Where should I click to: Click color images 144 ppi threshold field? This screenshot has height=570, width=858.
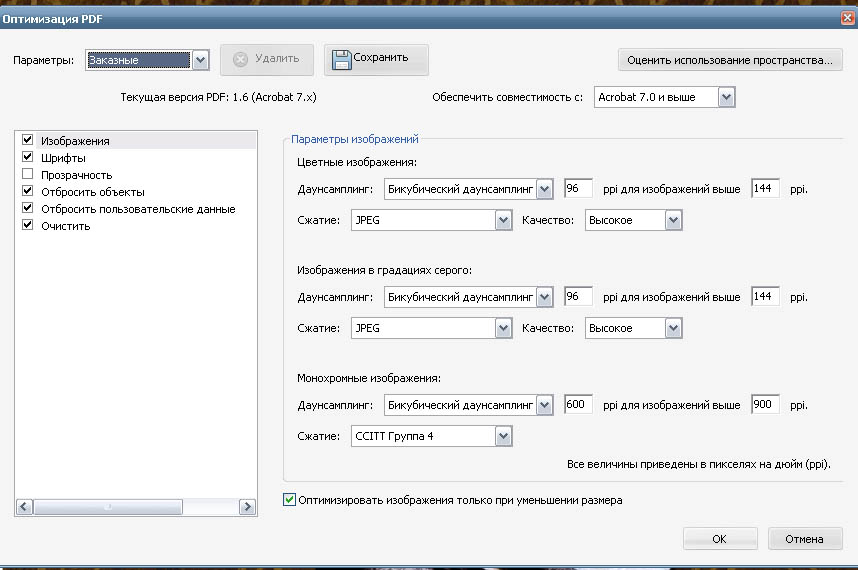[766, 188]
